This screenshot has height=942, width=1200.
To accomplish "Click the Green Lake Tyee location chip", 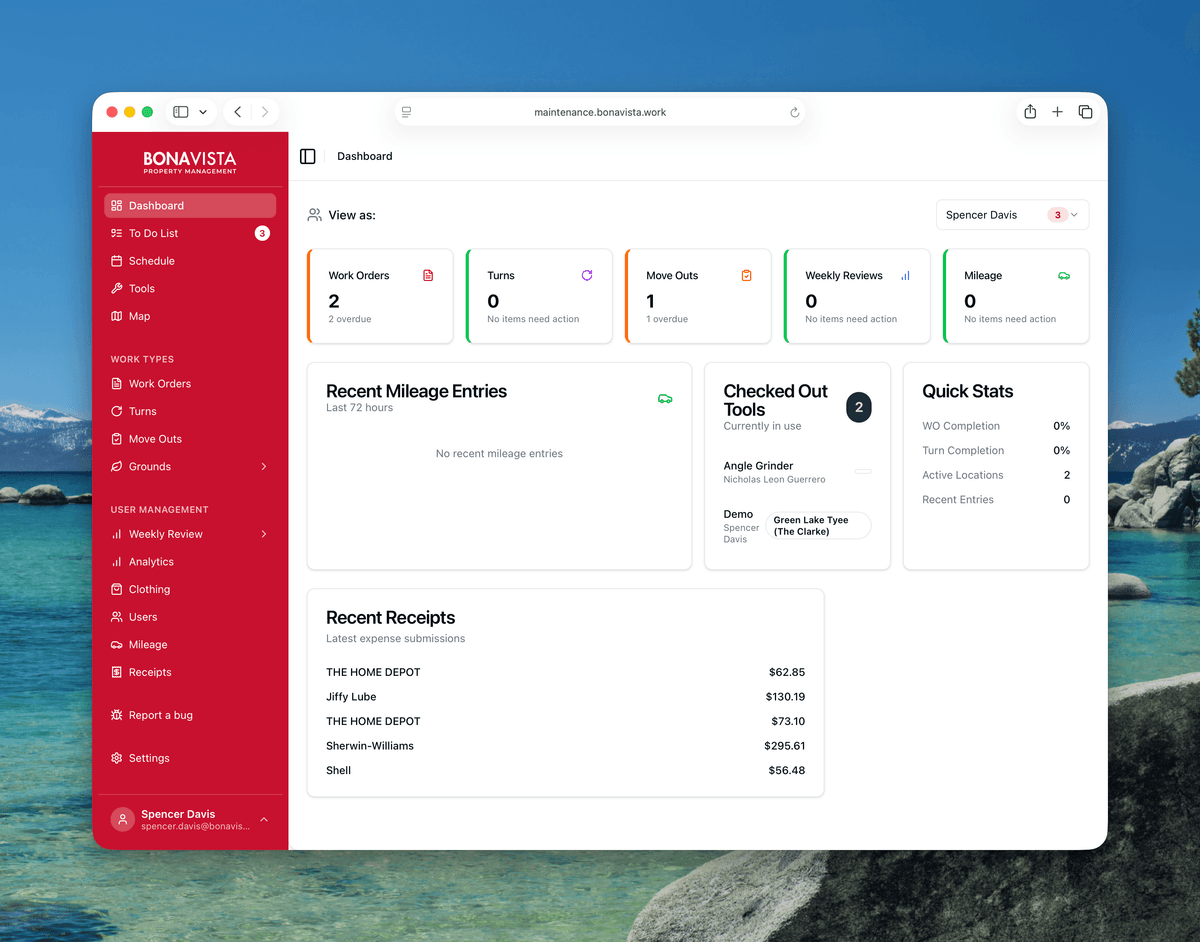I will tap(818, 524).
